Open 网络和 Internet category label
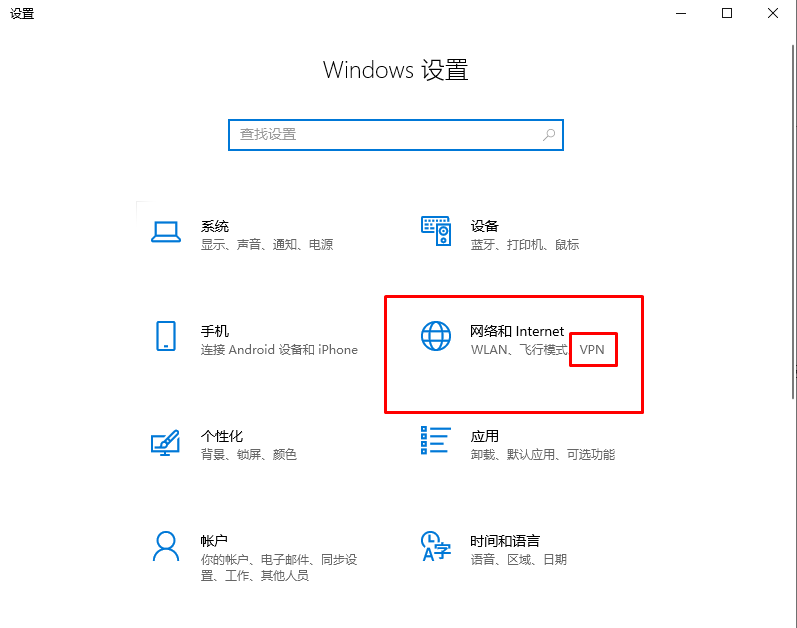Screen dimensions: 797x628 tap(517, 331)
